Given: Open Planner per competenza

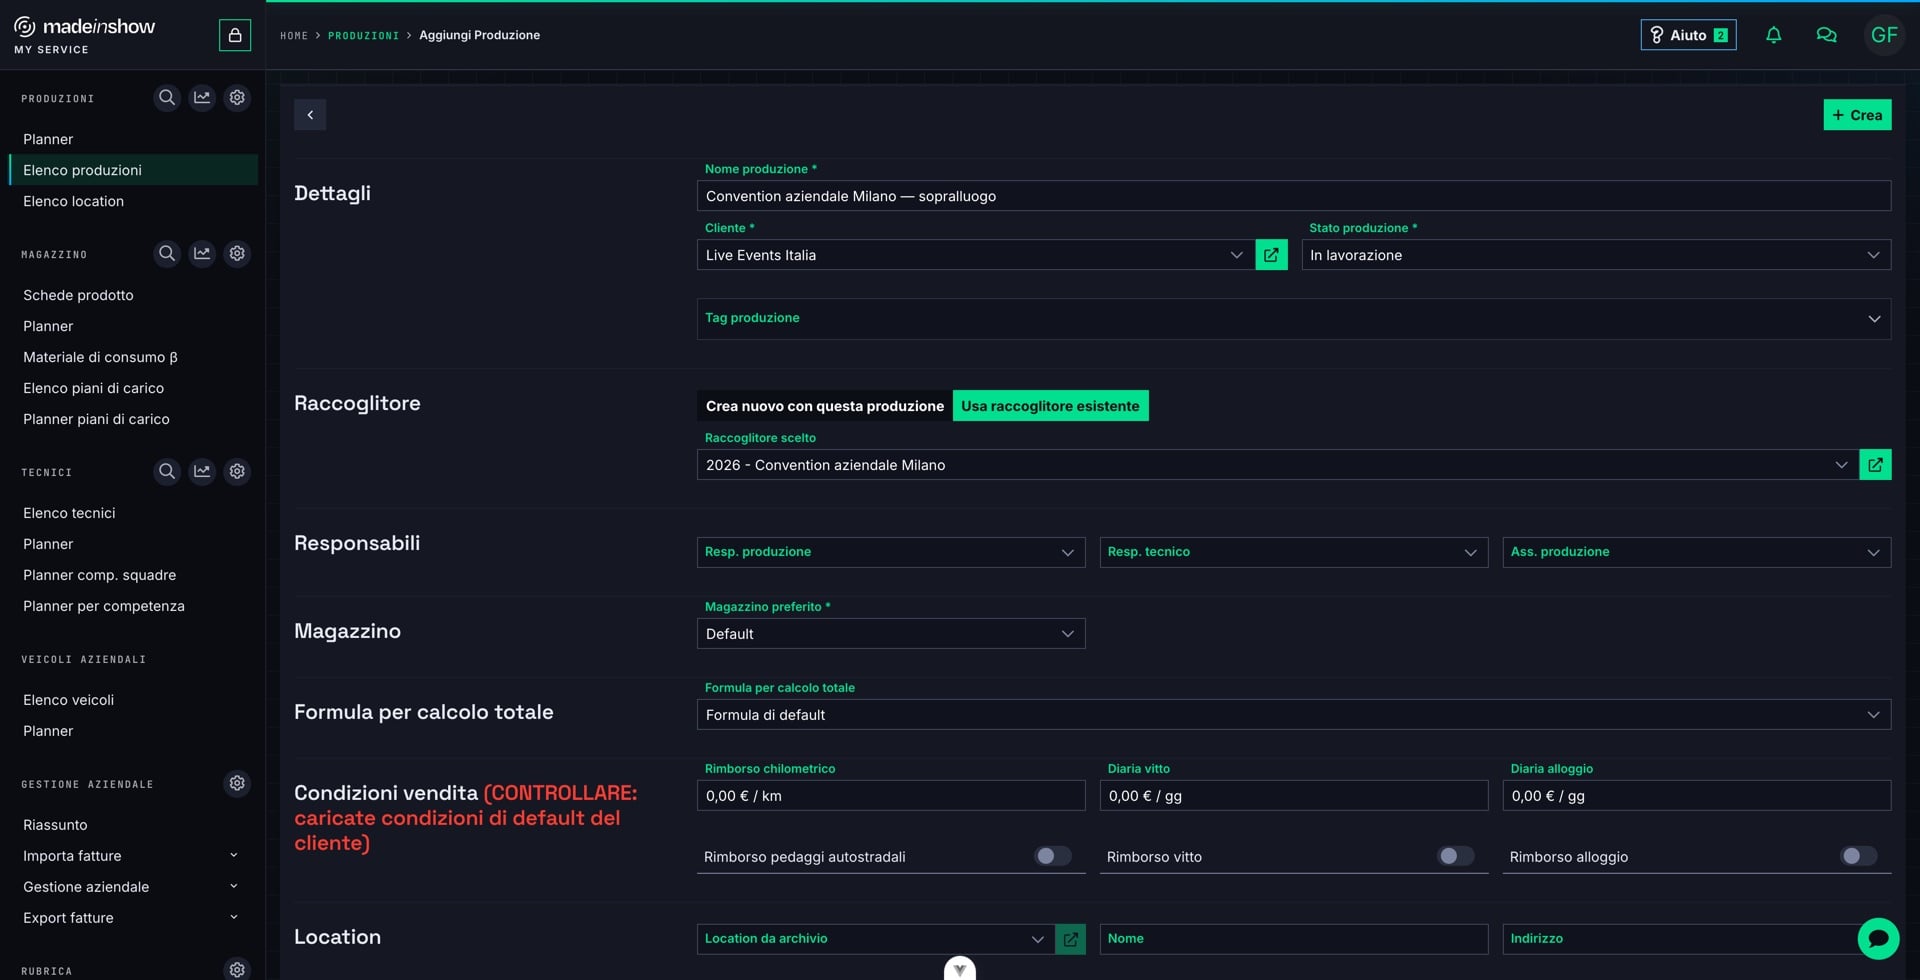Looking at the screenshot, I should pos(133,606).
